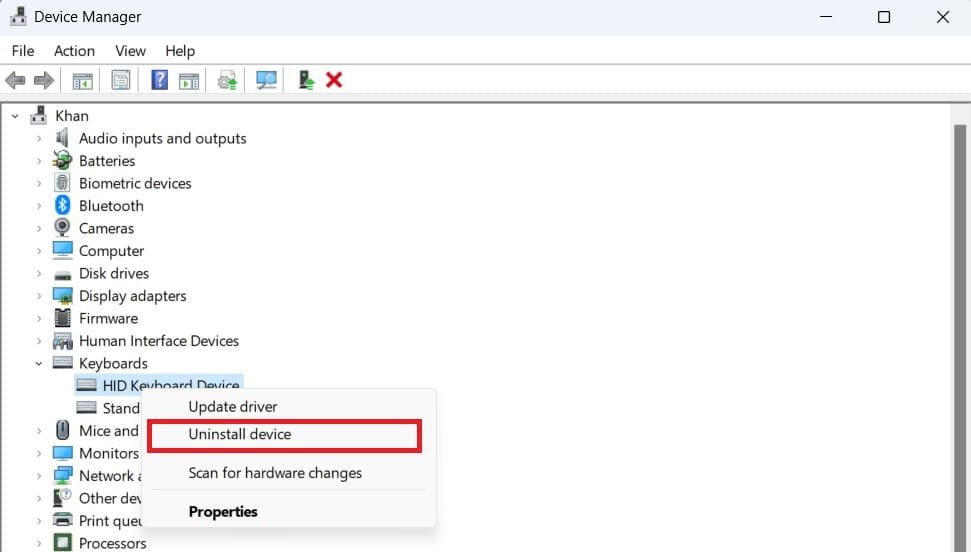Open the View menu

click(130, 51)
